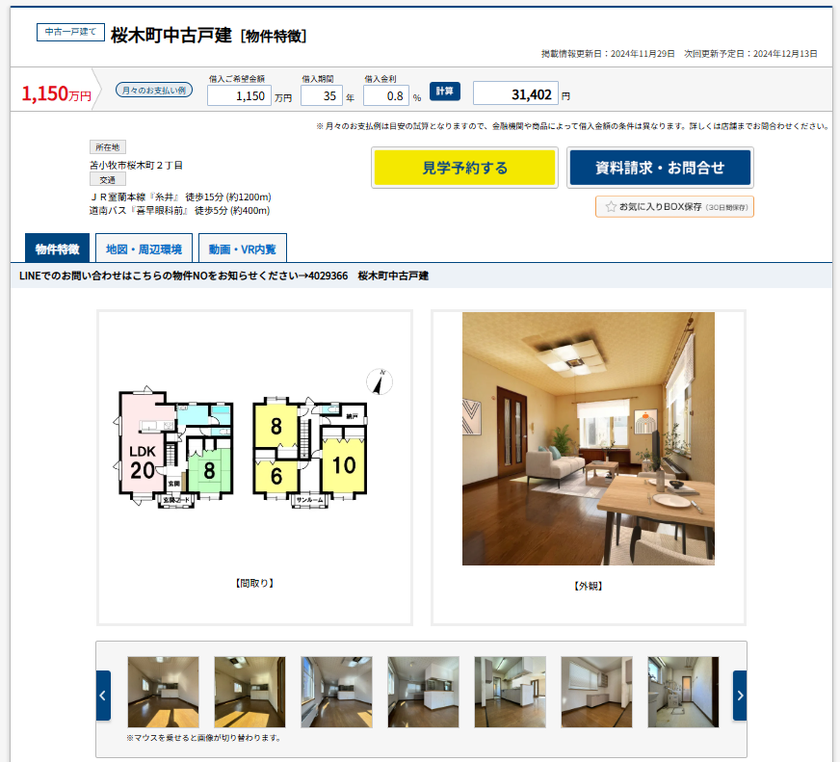Select the 物件特徴 tab
The image size is (840, 762).
[57, 248]
